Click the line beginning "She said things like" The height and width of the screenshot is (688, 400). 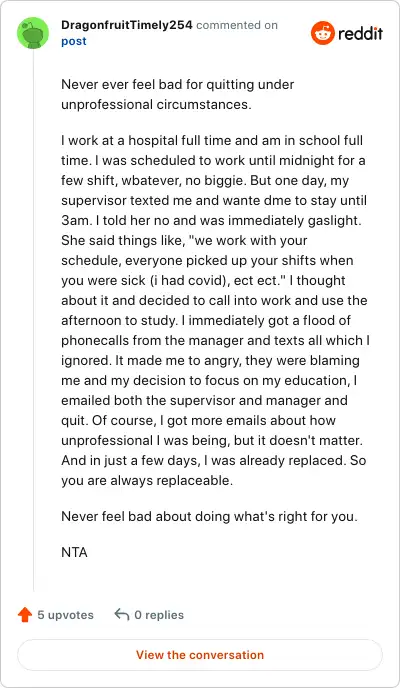[x=184, y=240]
